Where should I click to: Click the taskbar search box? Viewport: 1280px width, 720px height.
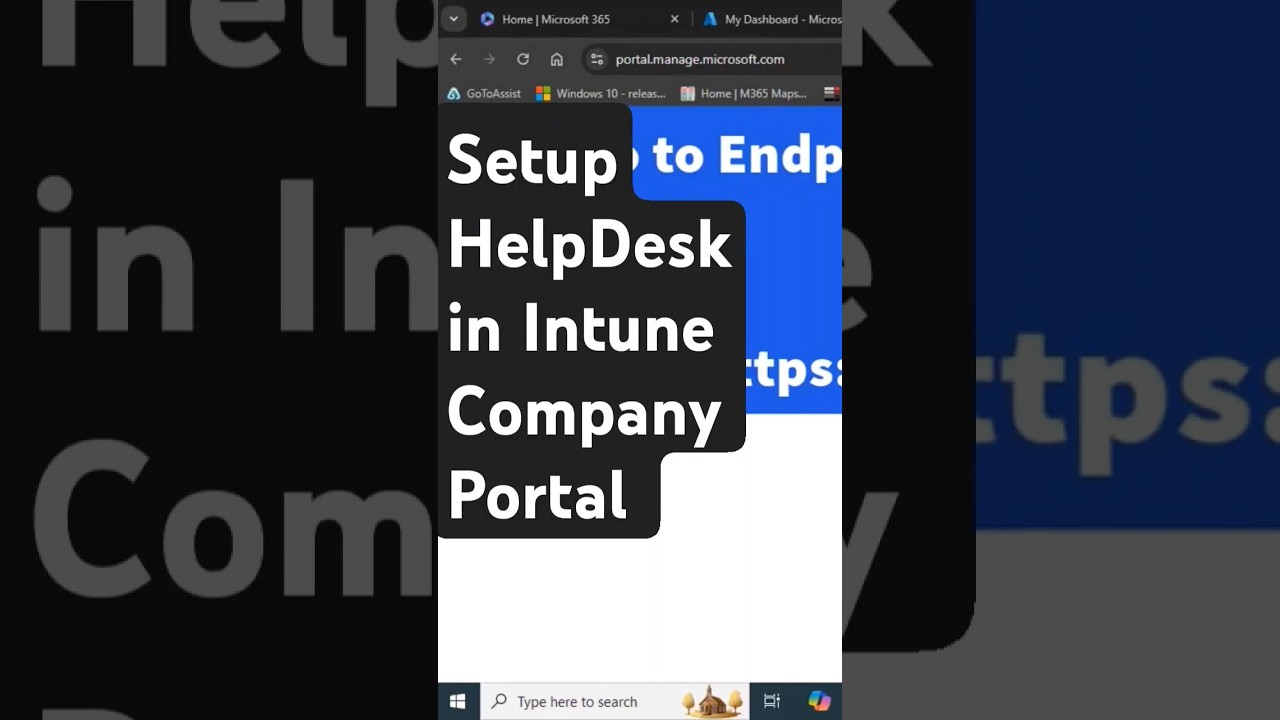point(616,702)
